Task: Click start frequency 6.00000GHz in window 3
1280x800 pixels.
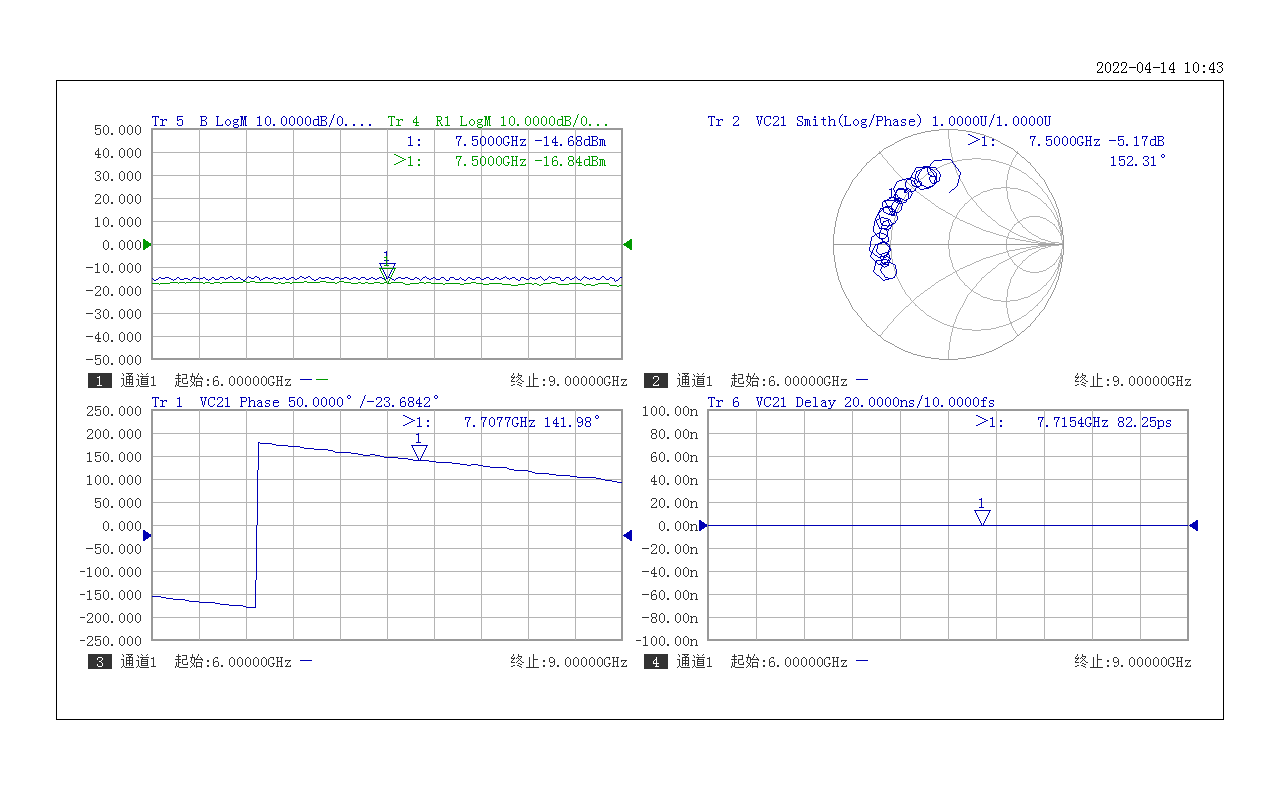Action: 233,662
